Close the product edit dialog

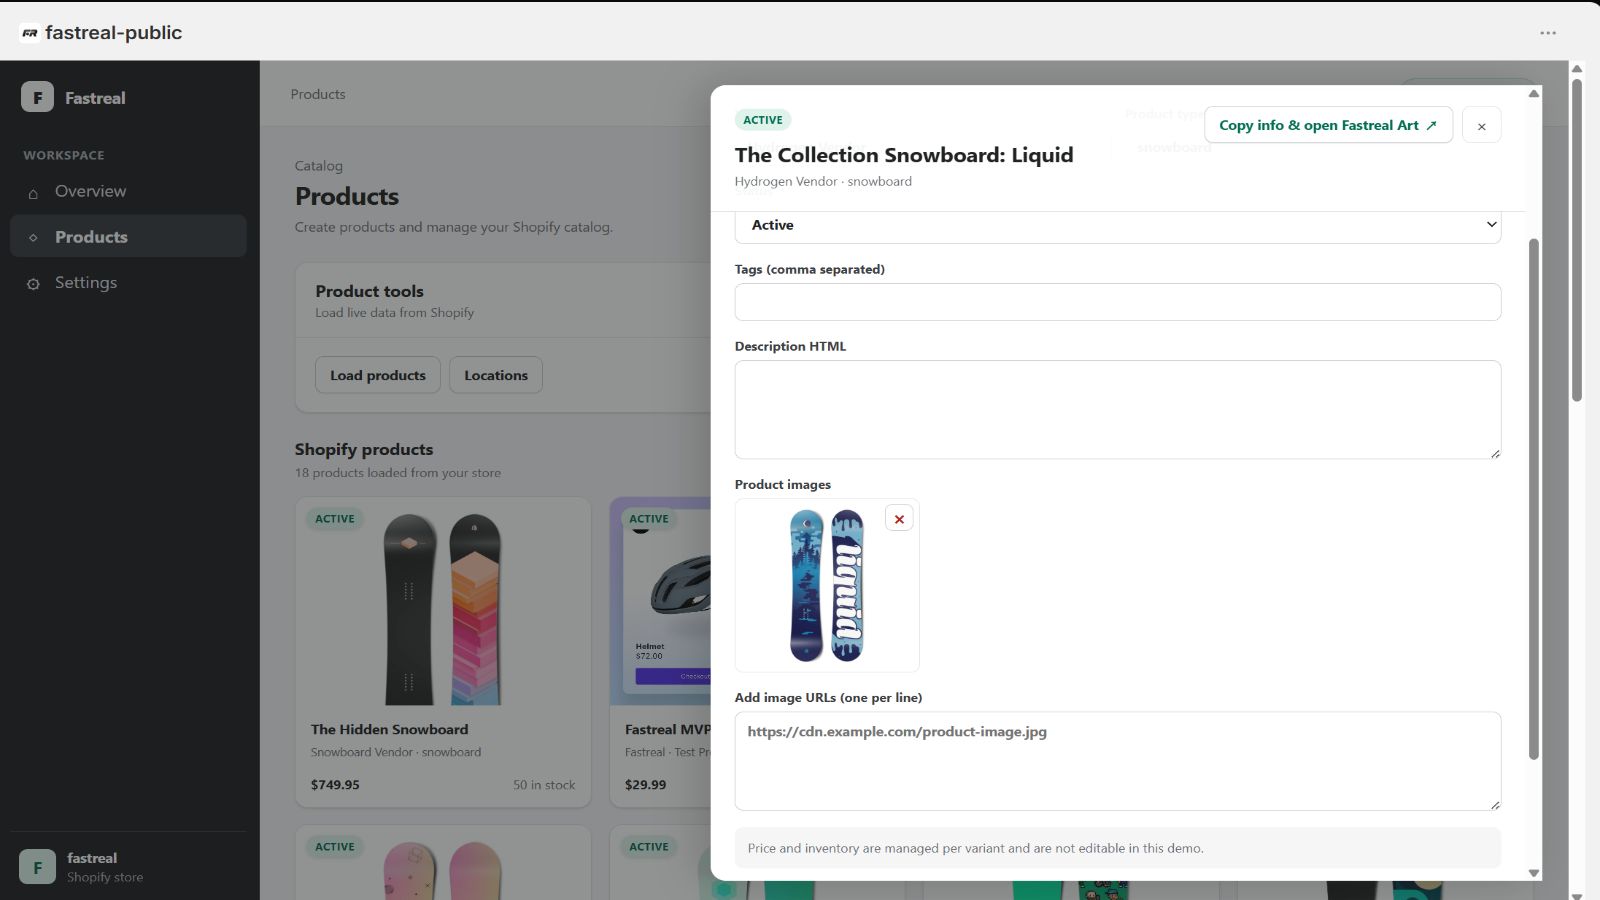tap(1481, 126)
